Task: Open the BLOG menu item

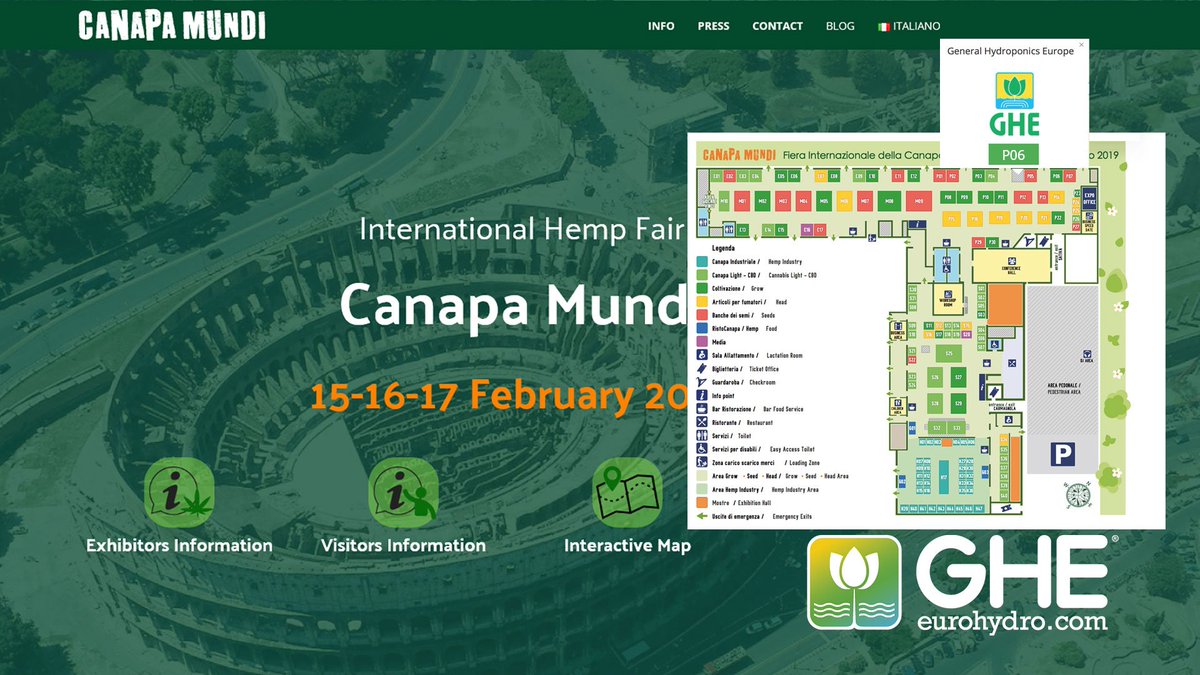Action: click(x=840, y=26)
